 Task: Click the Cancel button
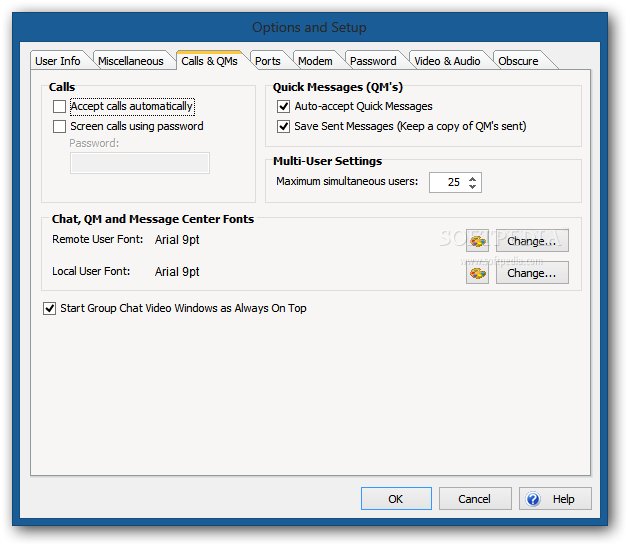pos(475,499)
